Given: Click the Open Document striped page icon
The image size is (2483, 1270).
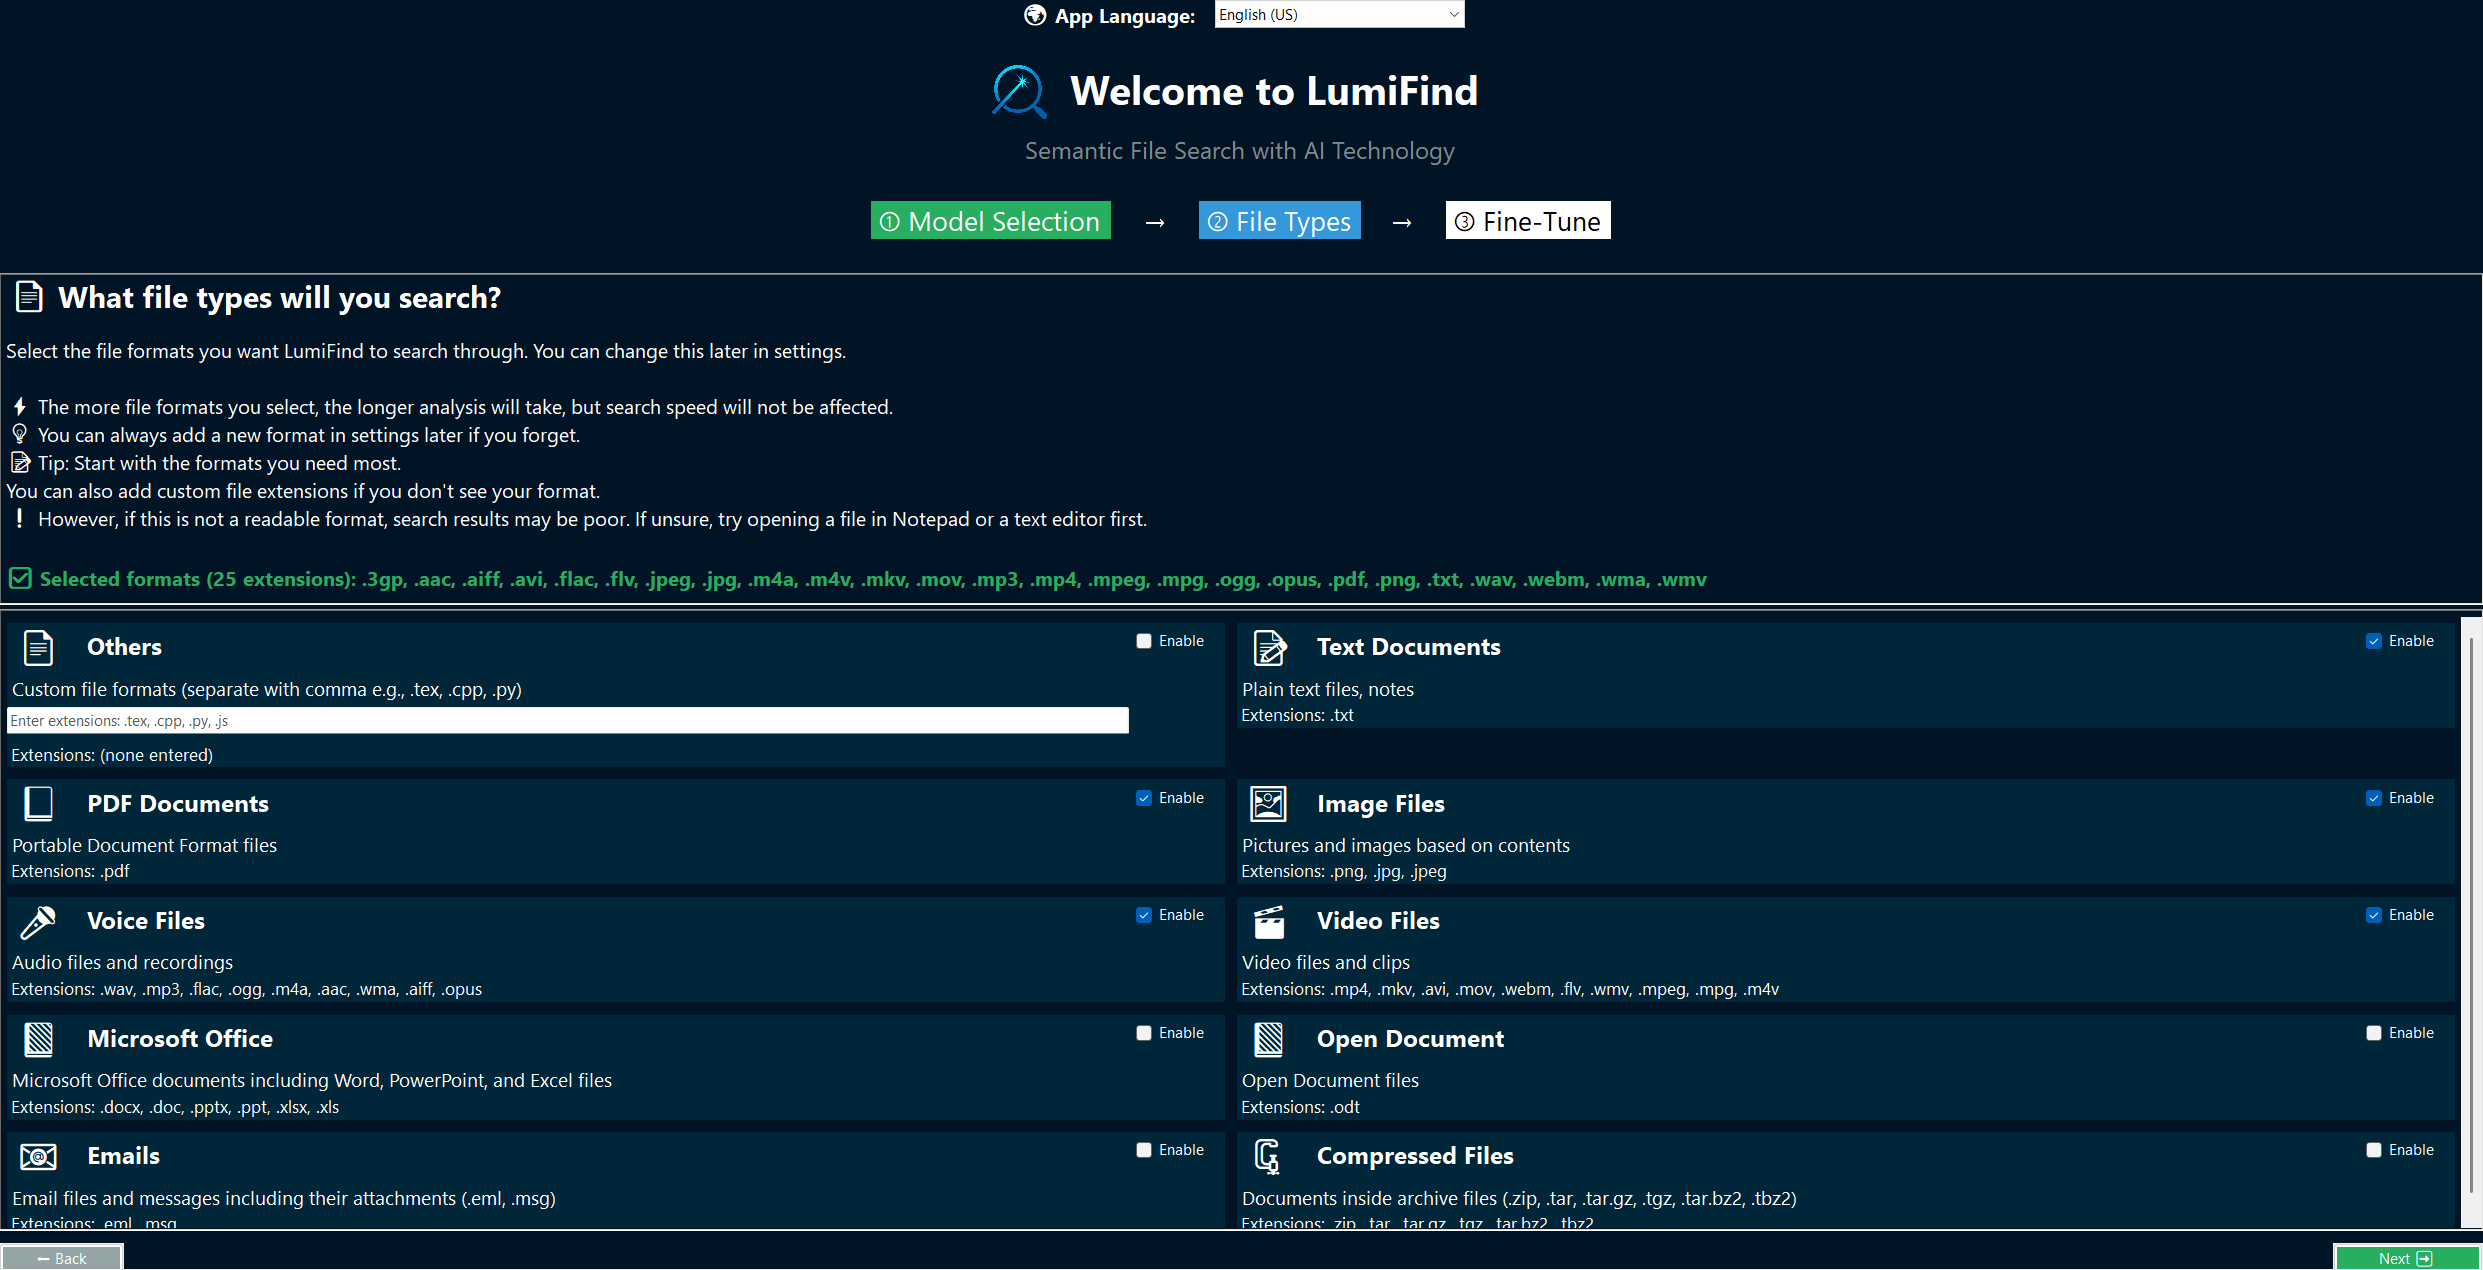Looking at the screenshot, I should [x=1269, y=1039].
